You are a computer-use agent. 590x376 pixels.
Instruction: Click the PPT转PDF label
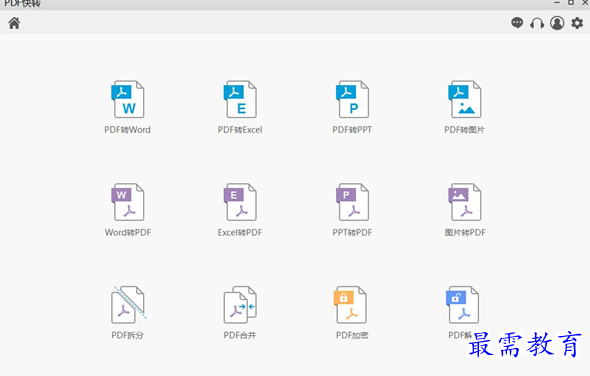coord(352,233)
